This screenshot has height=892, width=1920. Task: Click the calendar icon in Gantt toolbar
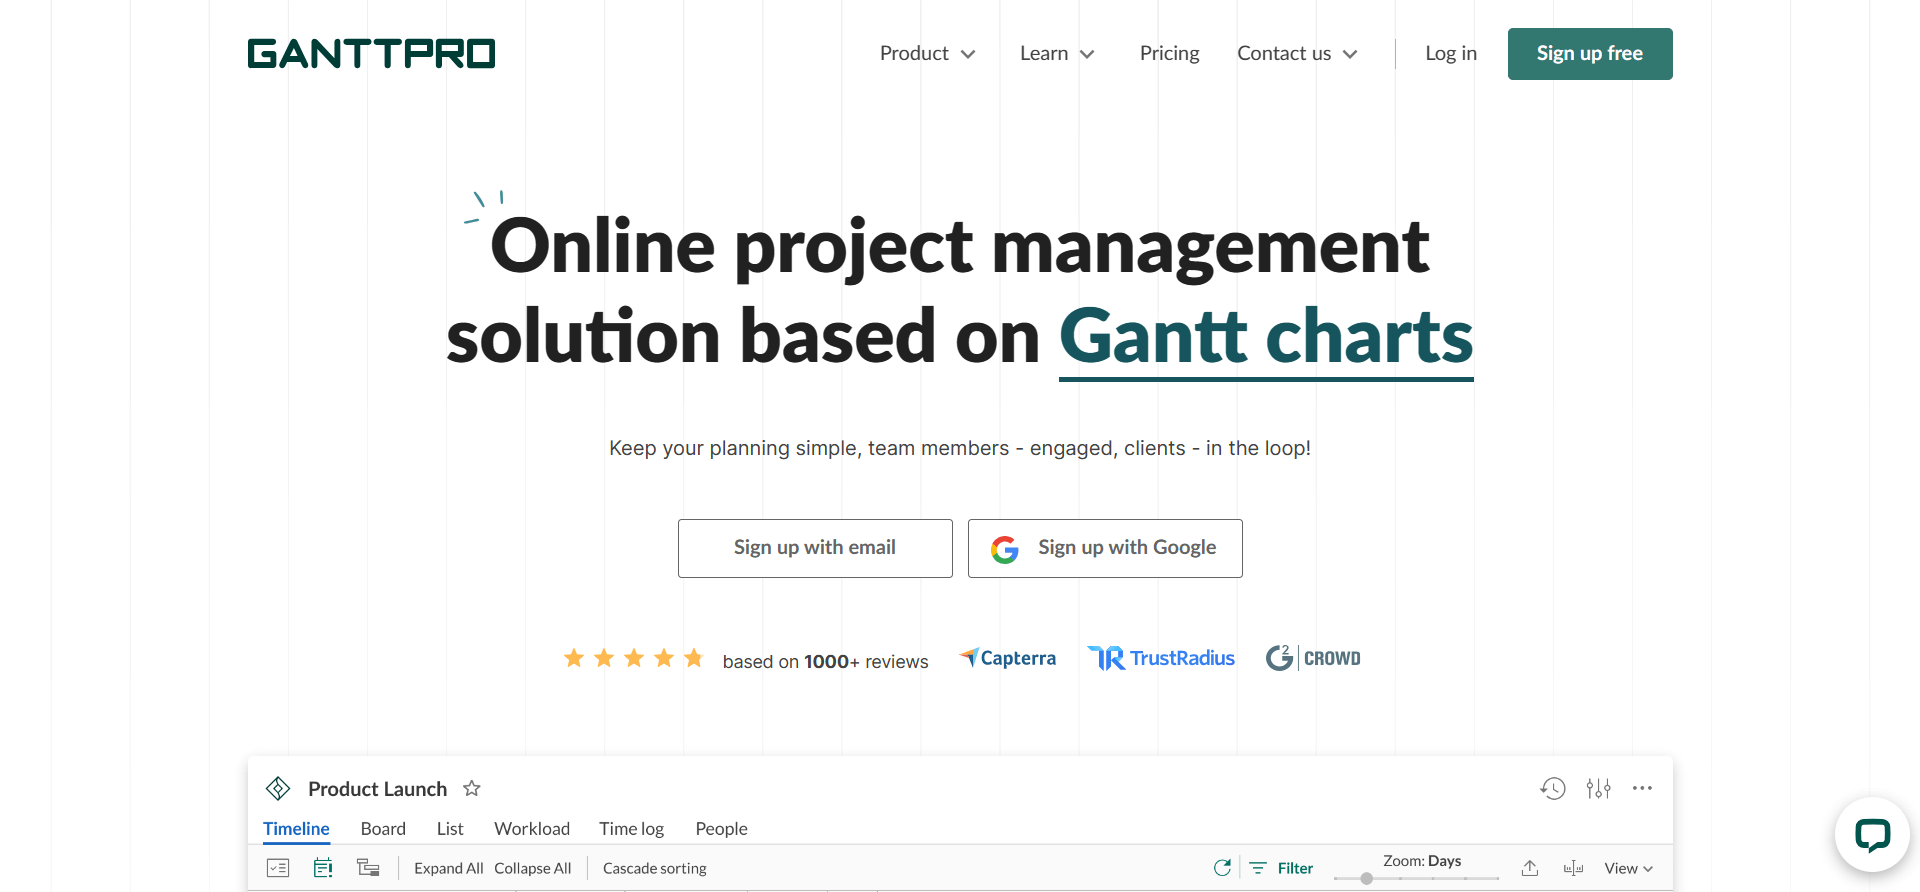(x=323, y=868)
